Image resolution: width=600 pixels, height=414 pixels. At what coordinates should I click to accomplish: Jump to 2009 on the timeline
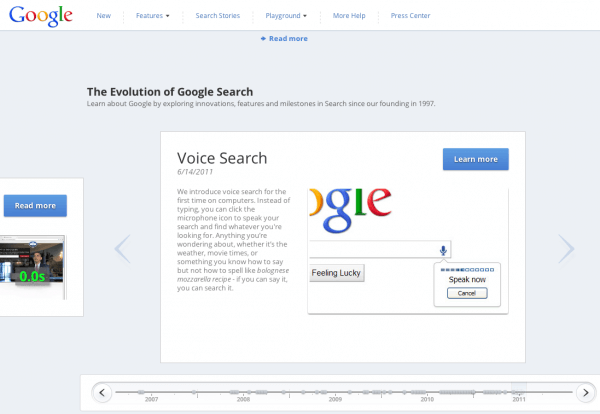tap(335, 399)
